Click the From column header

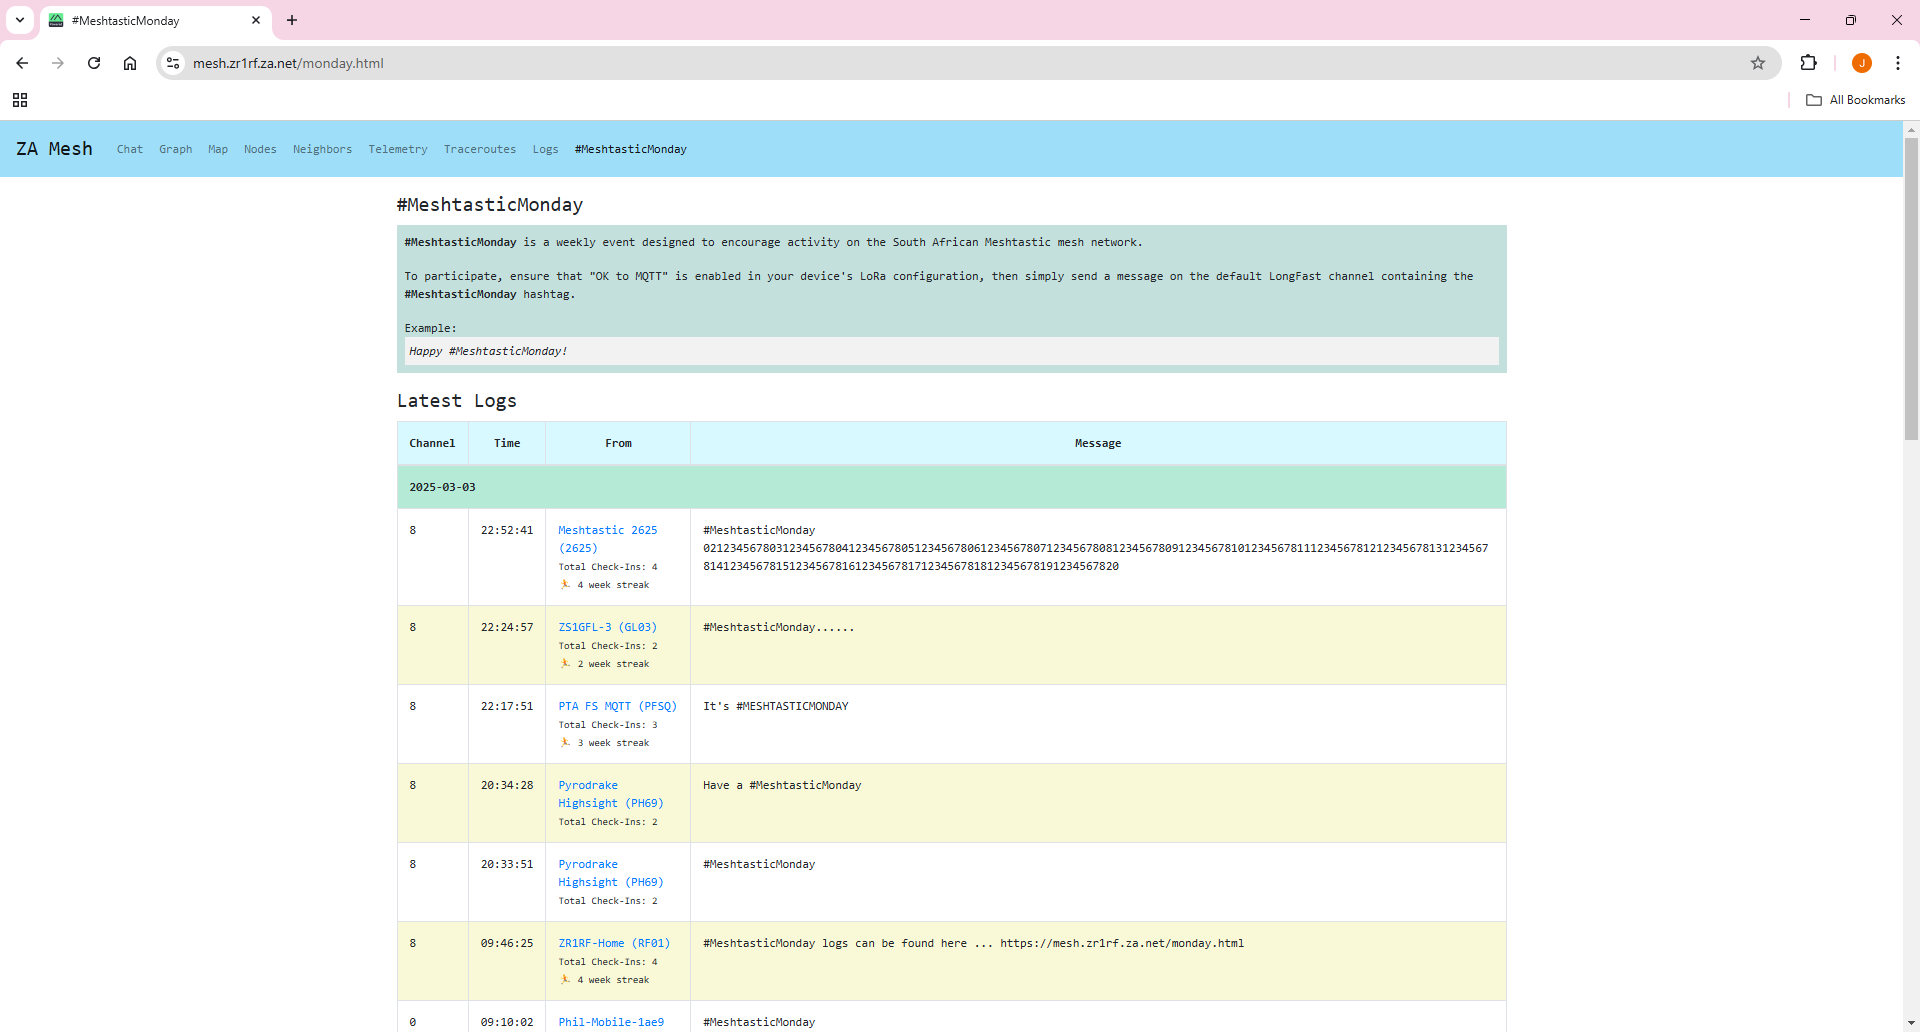coord(618,443)
